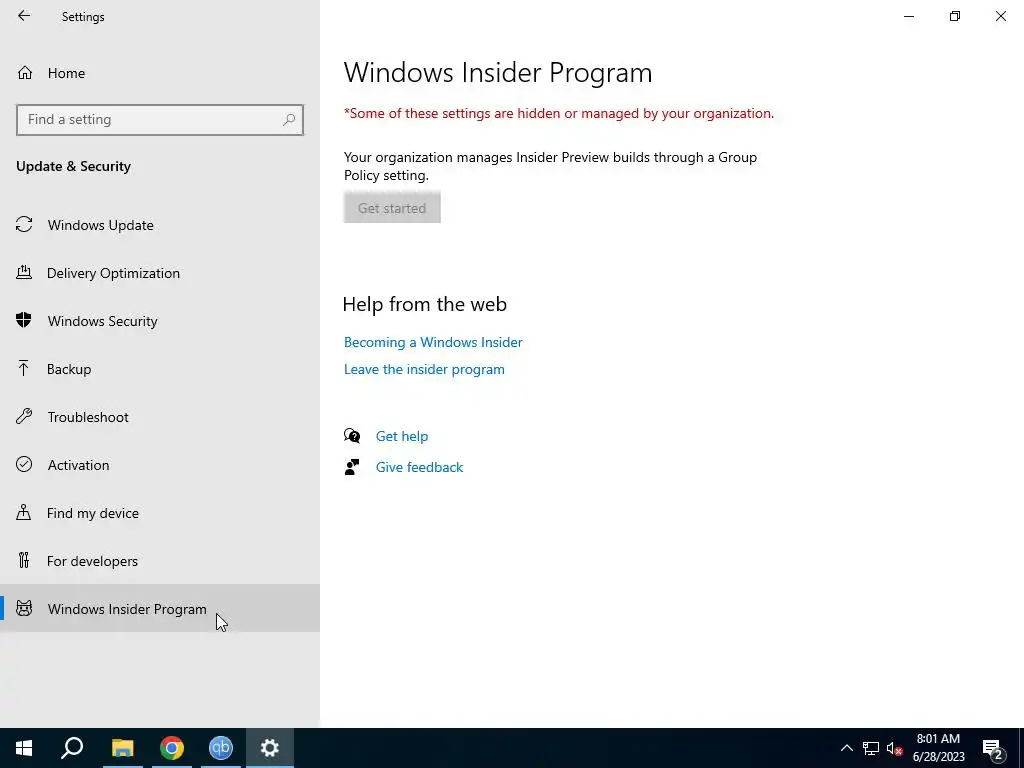1024x768 pixels.
Task: Click the Help from the web heading
Action: [424, 304]
